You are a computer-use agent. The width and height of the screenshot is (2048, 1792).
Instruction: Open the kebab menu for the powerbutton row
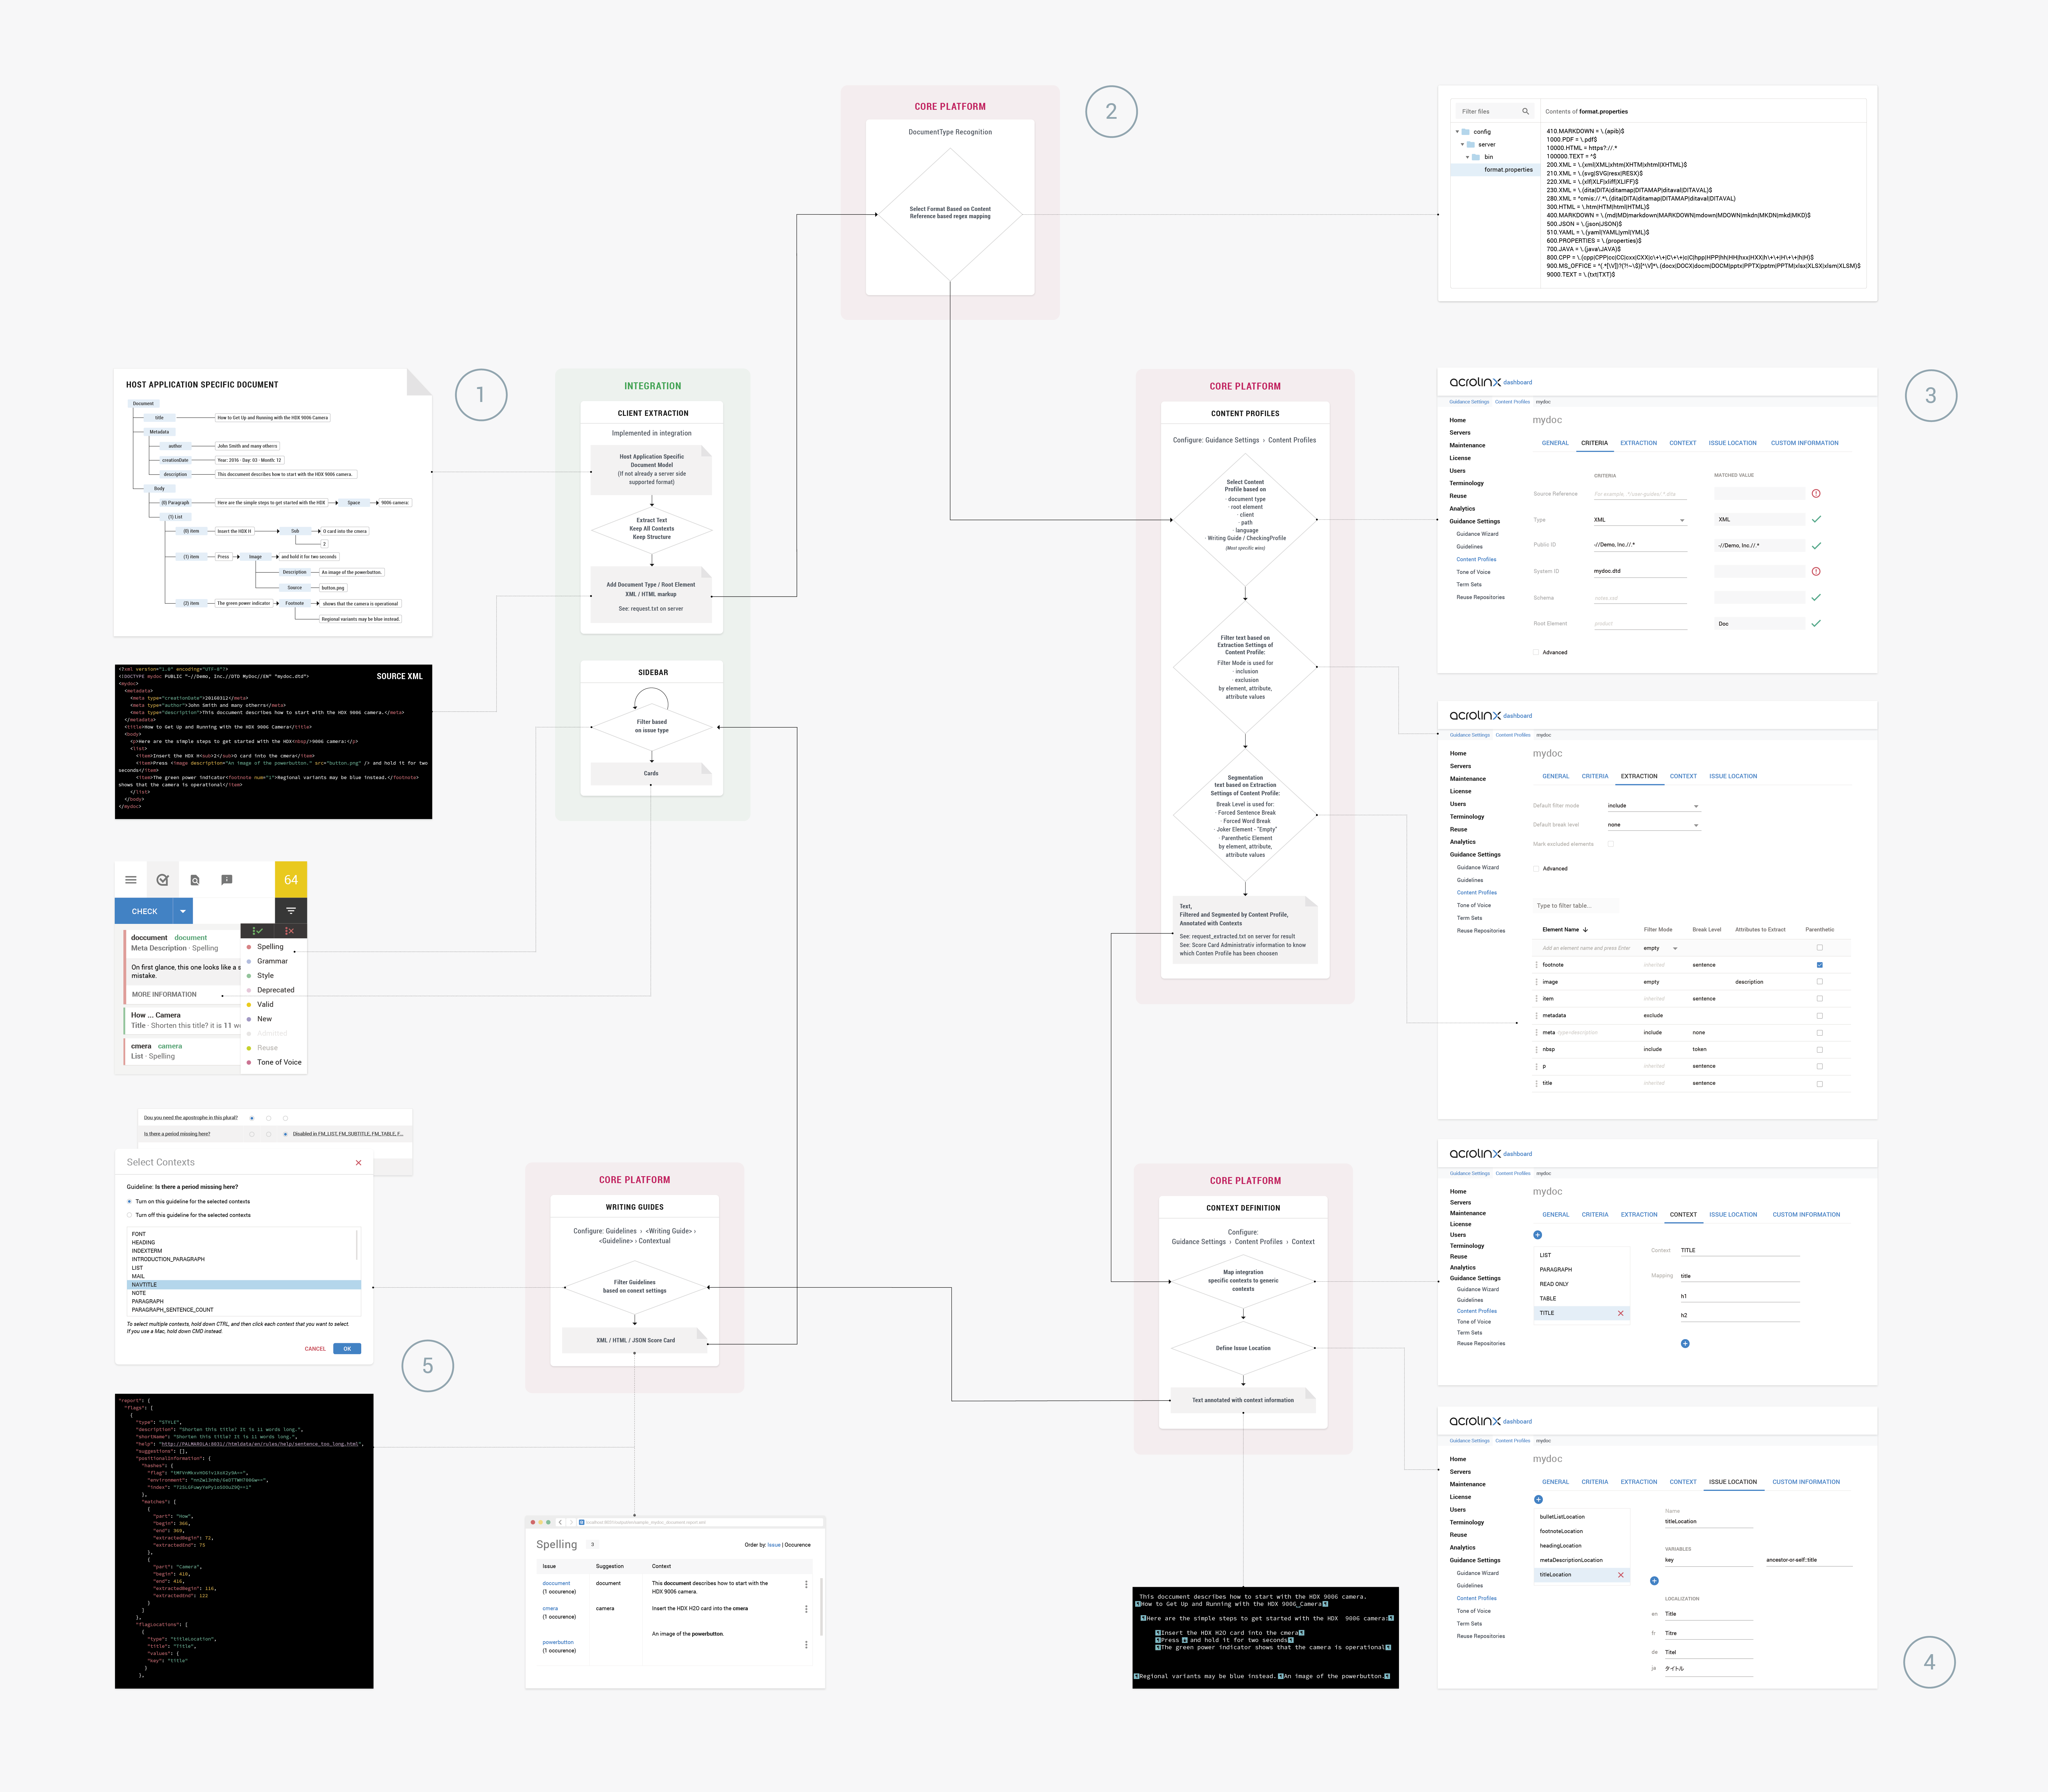(806, 1645)
